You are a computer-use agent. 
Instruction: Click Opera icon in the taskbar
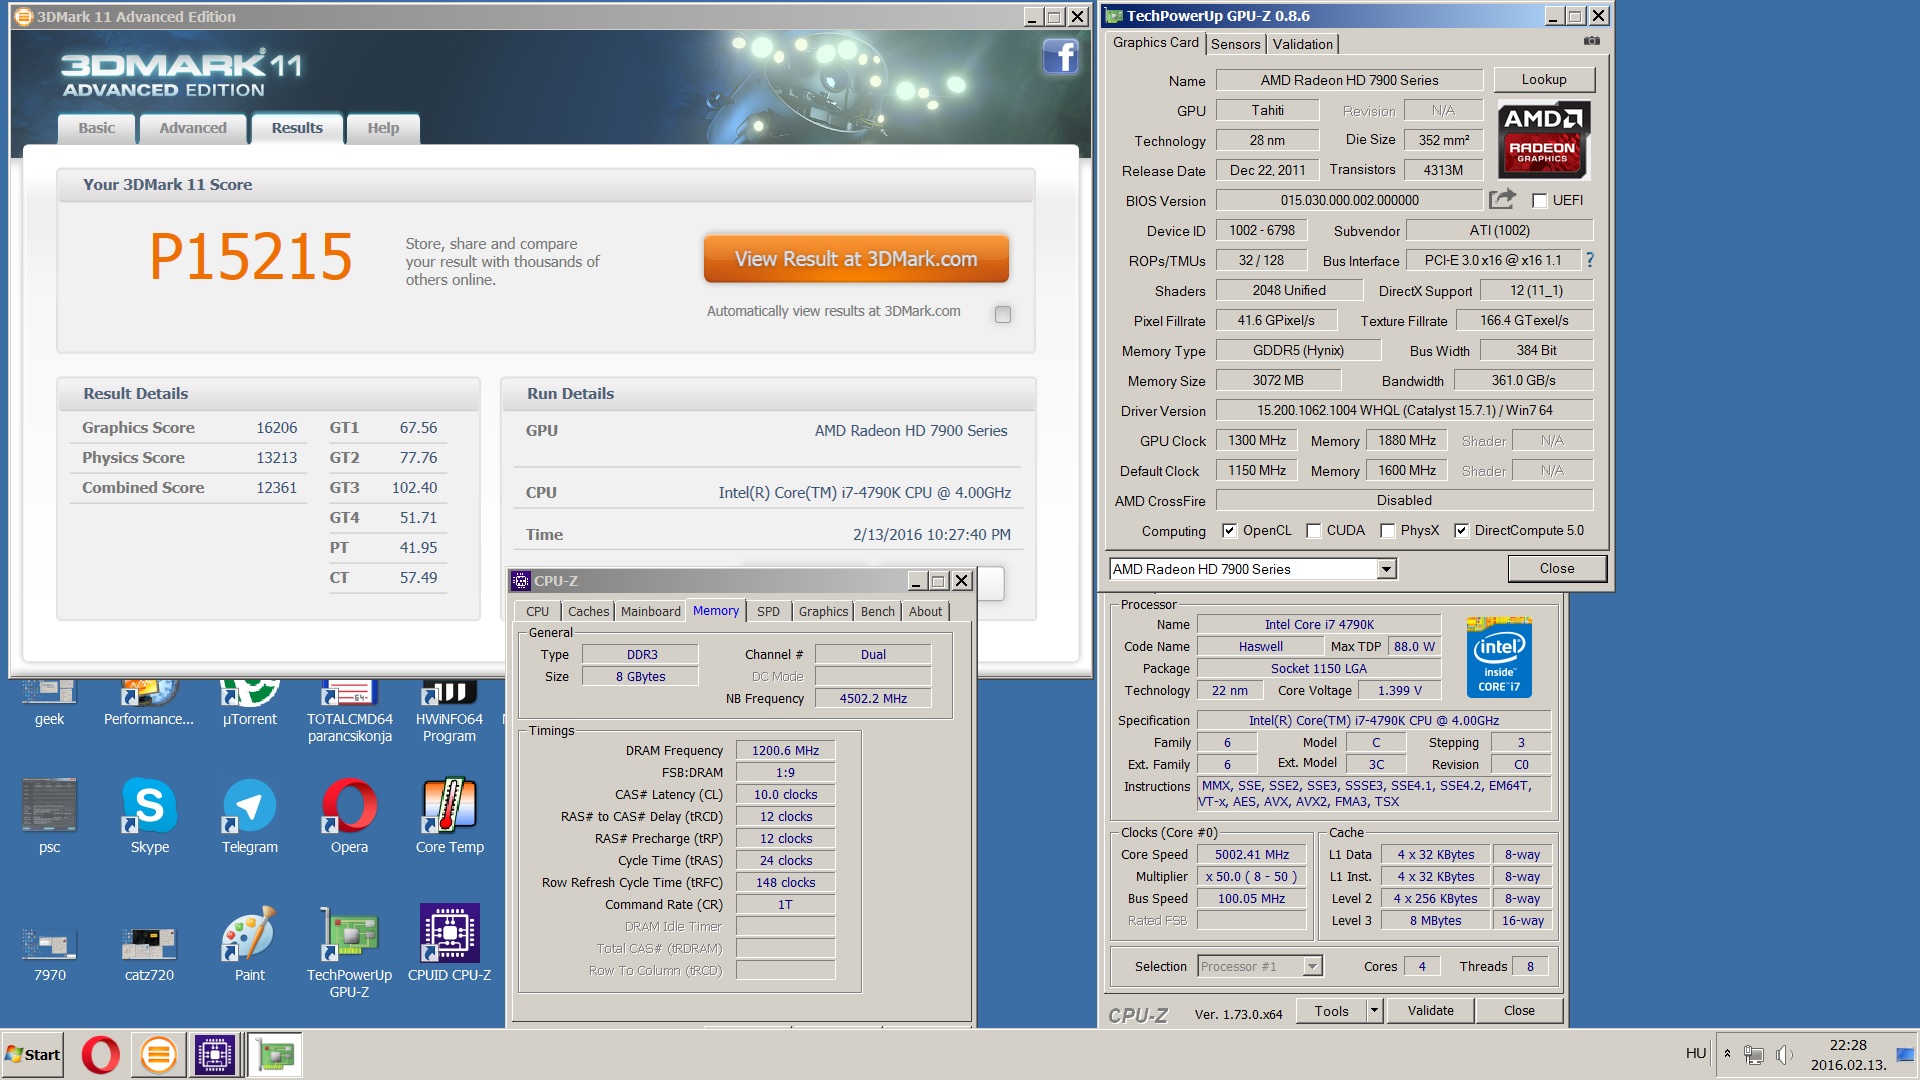click(100, 1054)
